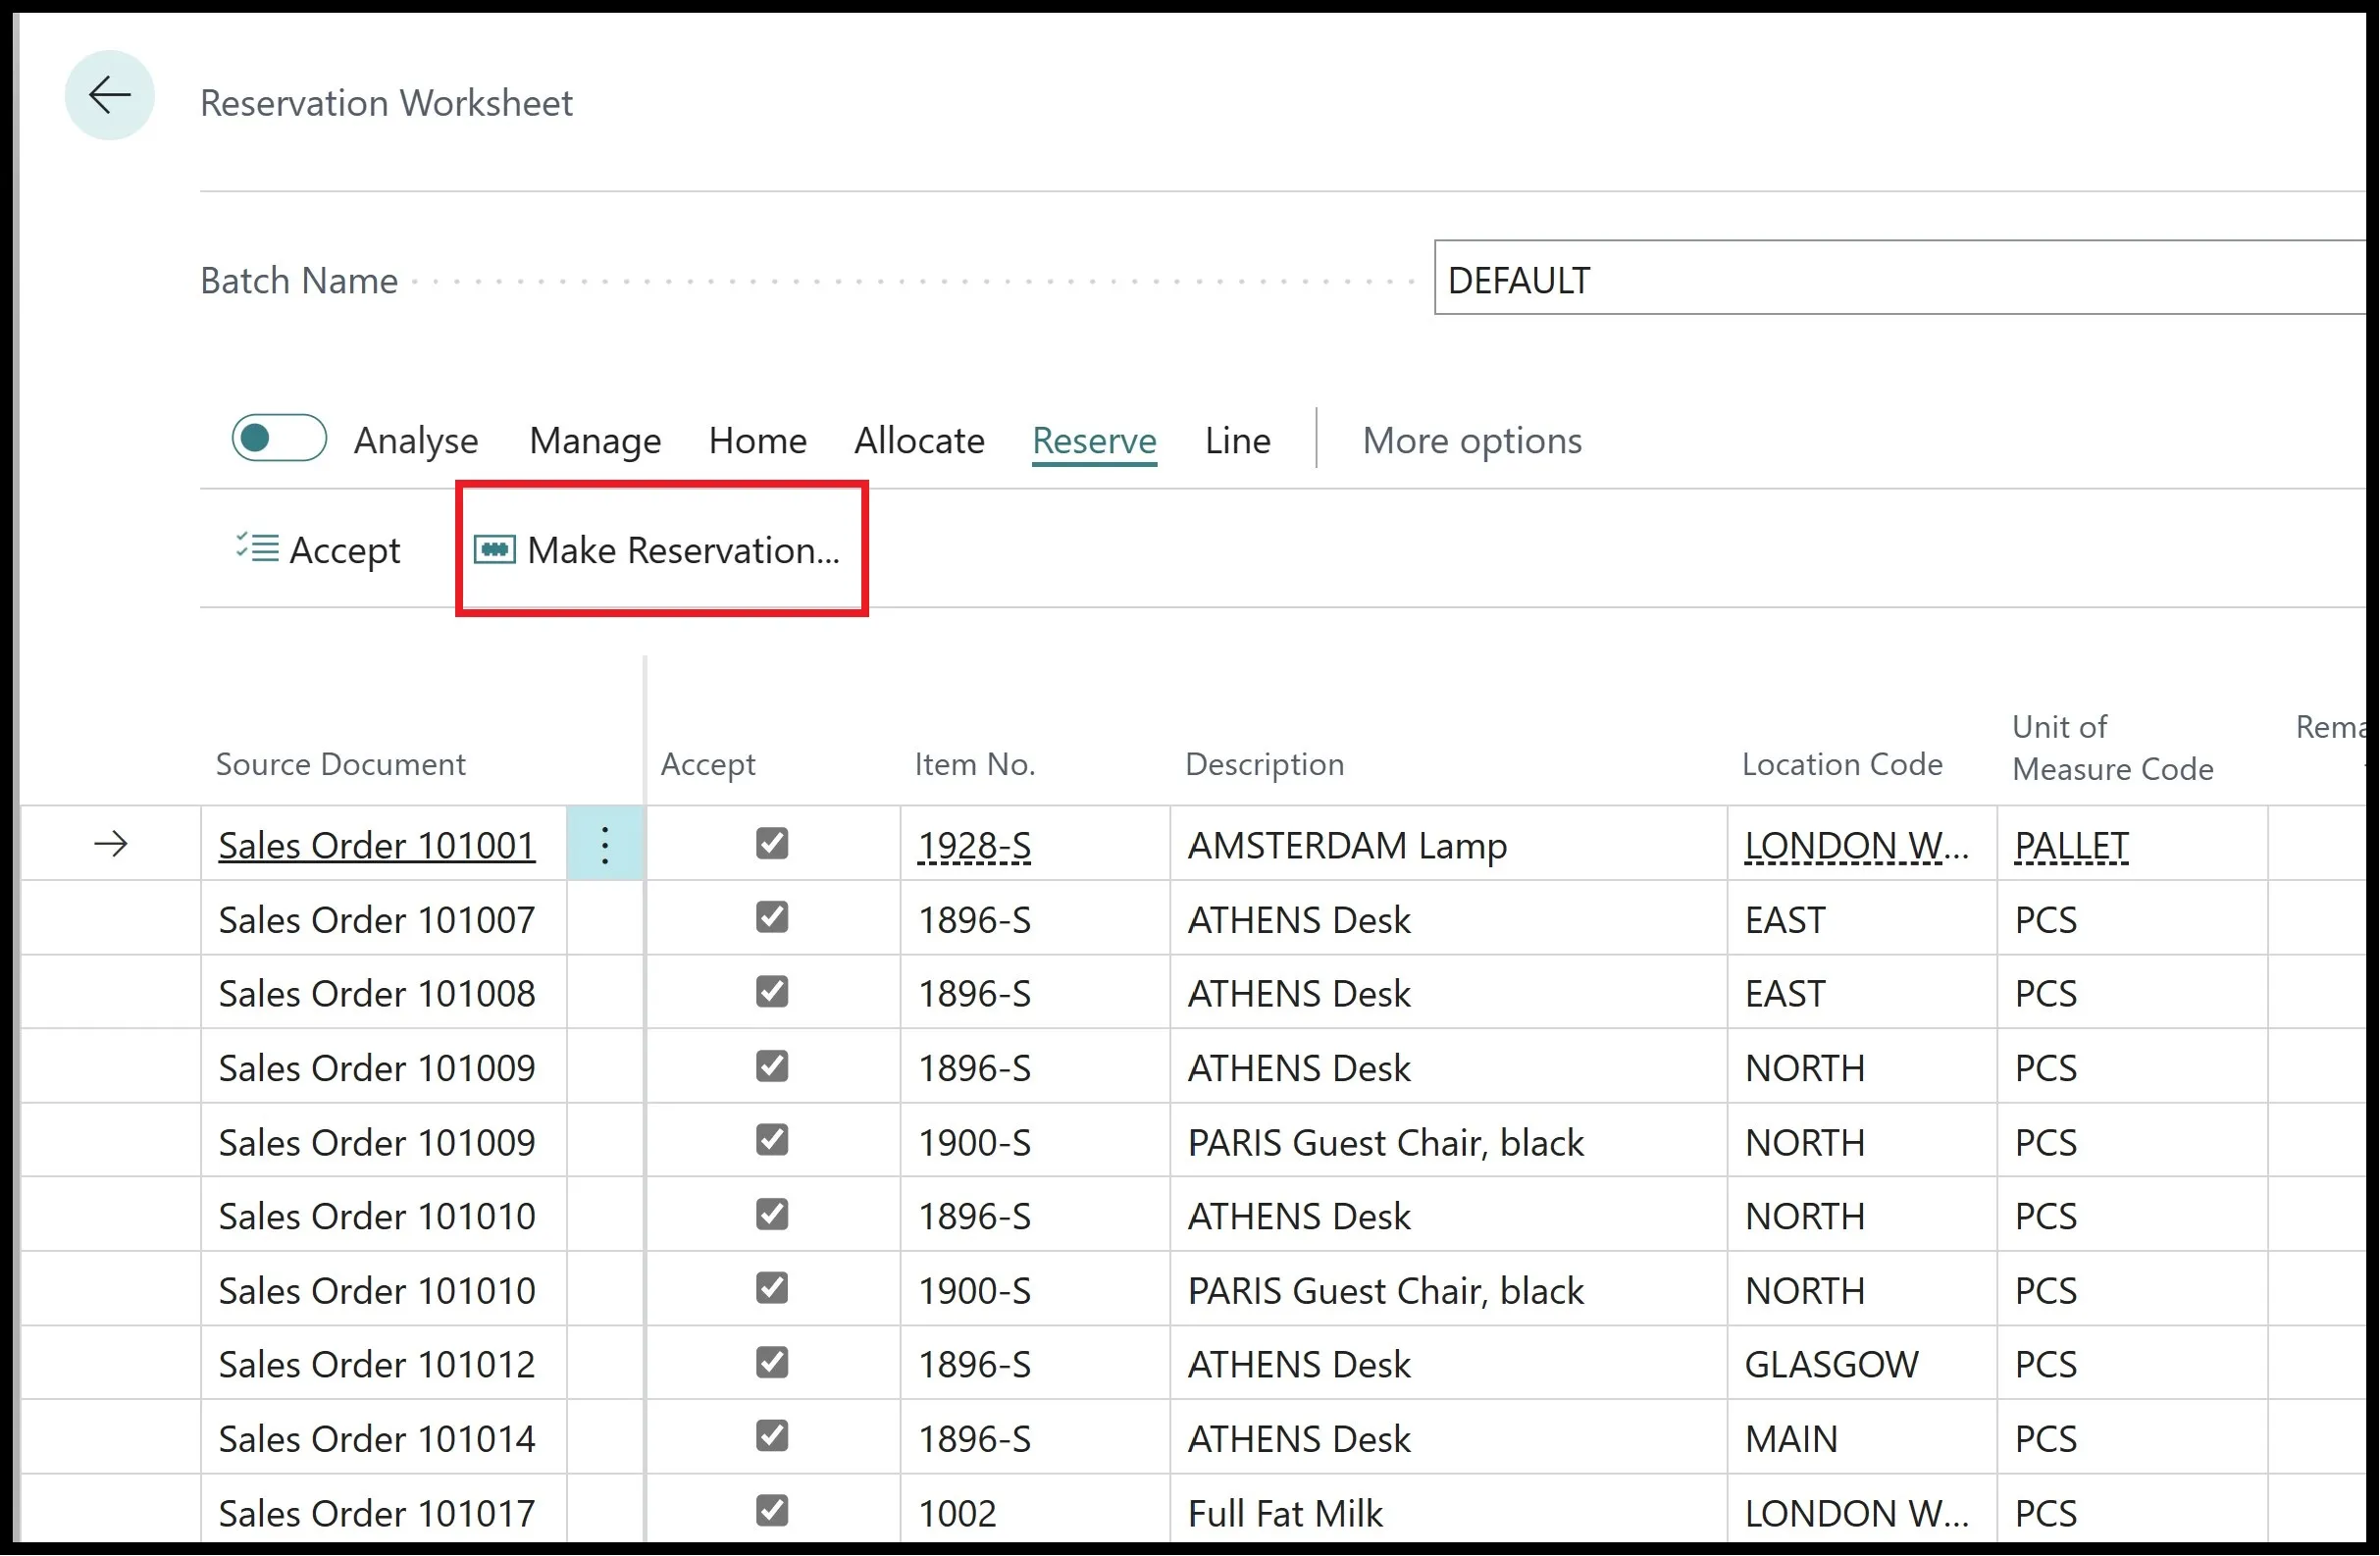This screenshot has height=1556, width=2380.
Task: Uncheck Accept for 101009 ATHENS Desk row
Action: (x=772, y=1067)
